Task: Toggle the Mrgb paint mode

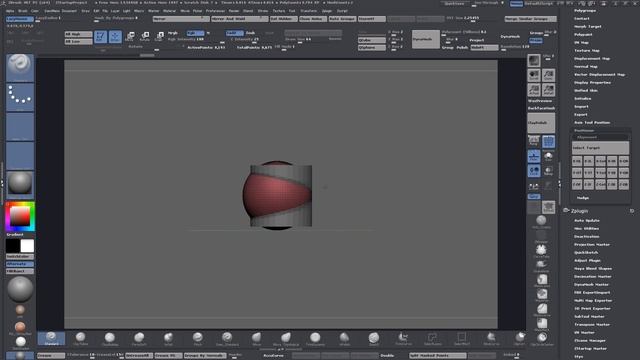Action: tap(173, 33)
